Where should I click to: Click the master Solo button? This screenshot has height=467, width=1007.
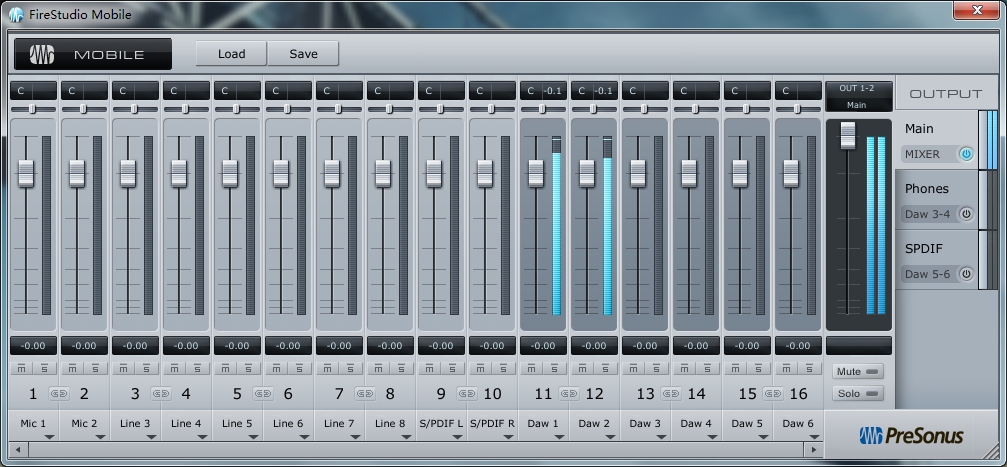[x=857, y=393]
